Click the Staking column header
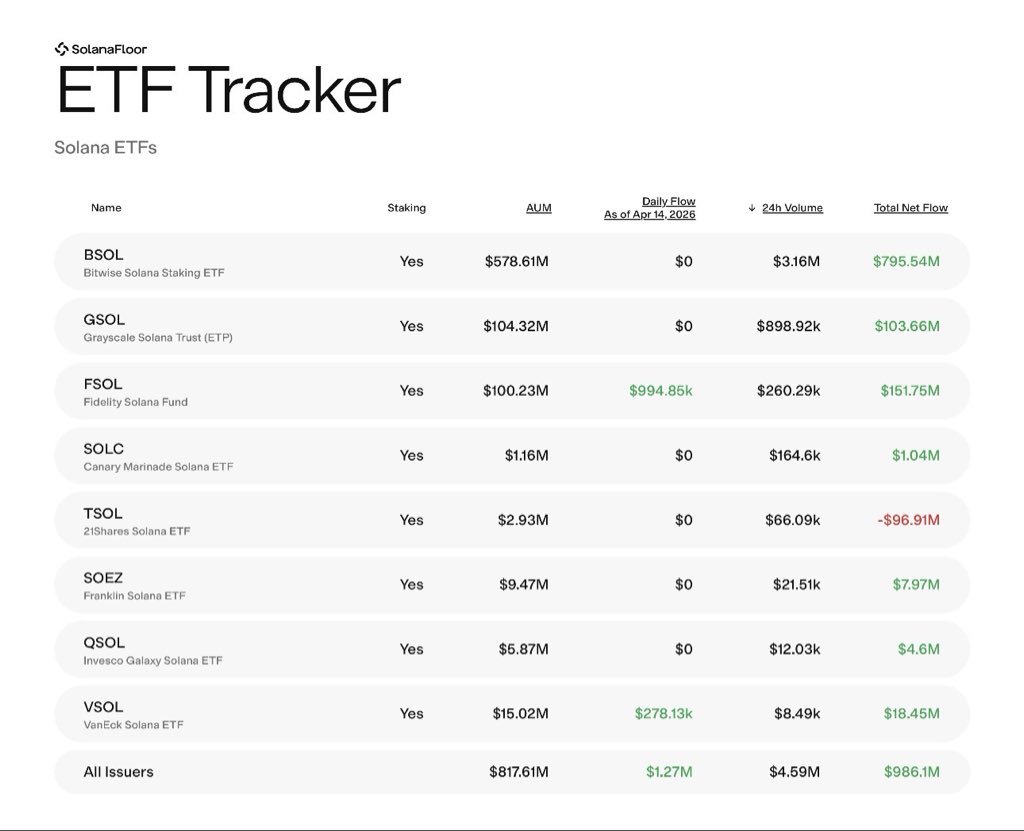 tap(406, 208)
